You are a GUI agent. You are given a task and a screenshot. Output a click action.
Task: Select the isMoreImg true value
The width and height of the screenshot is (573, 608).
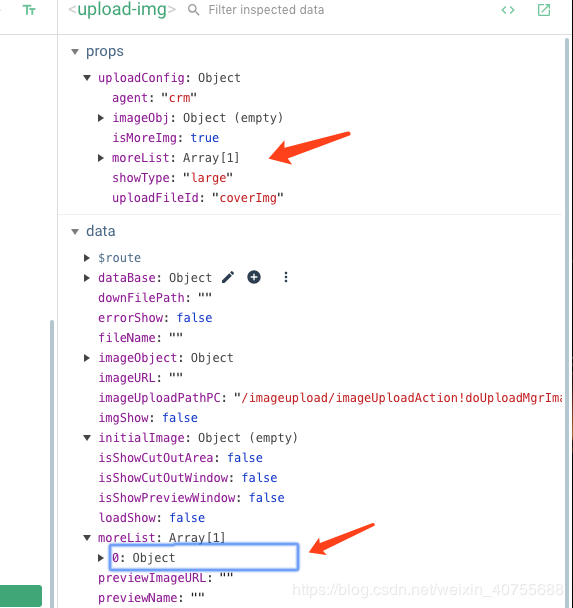coord(205,138)
